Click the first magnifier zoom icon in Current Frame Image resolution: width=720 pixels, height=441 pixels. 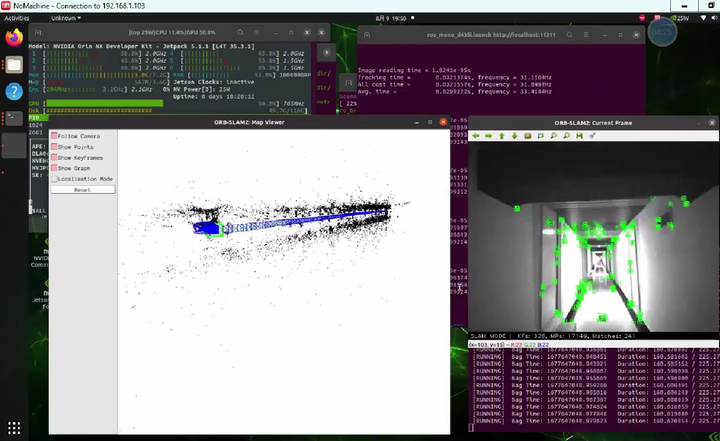coord(554,136)
